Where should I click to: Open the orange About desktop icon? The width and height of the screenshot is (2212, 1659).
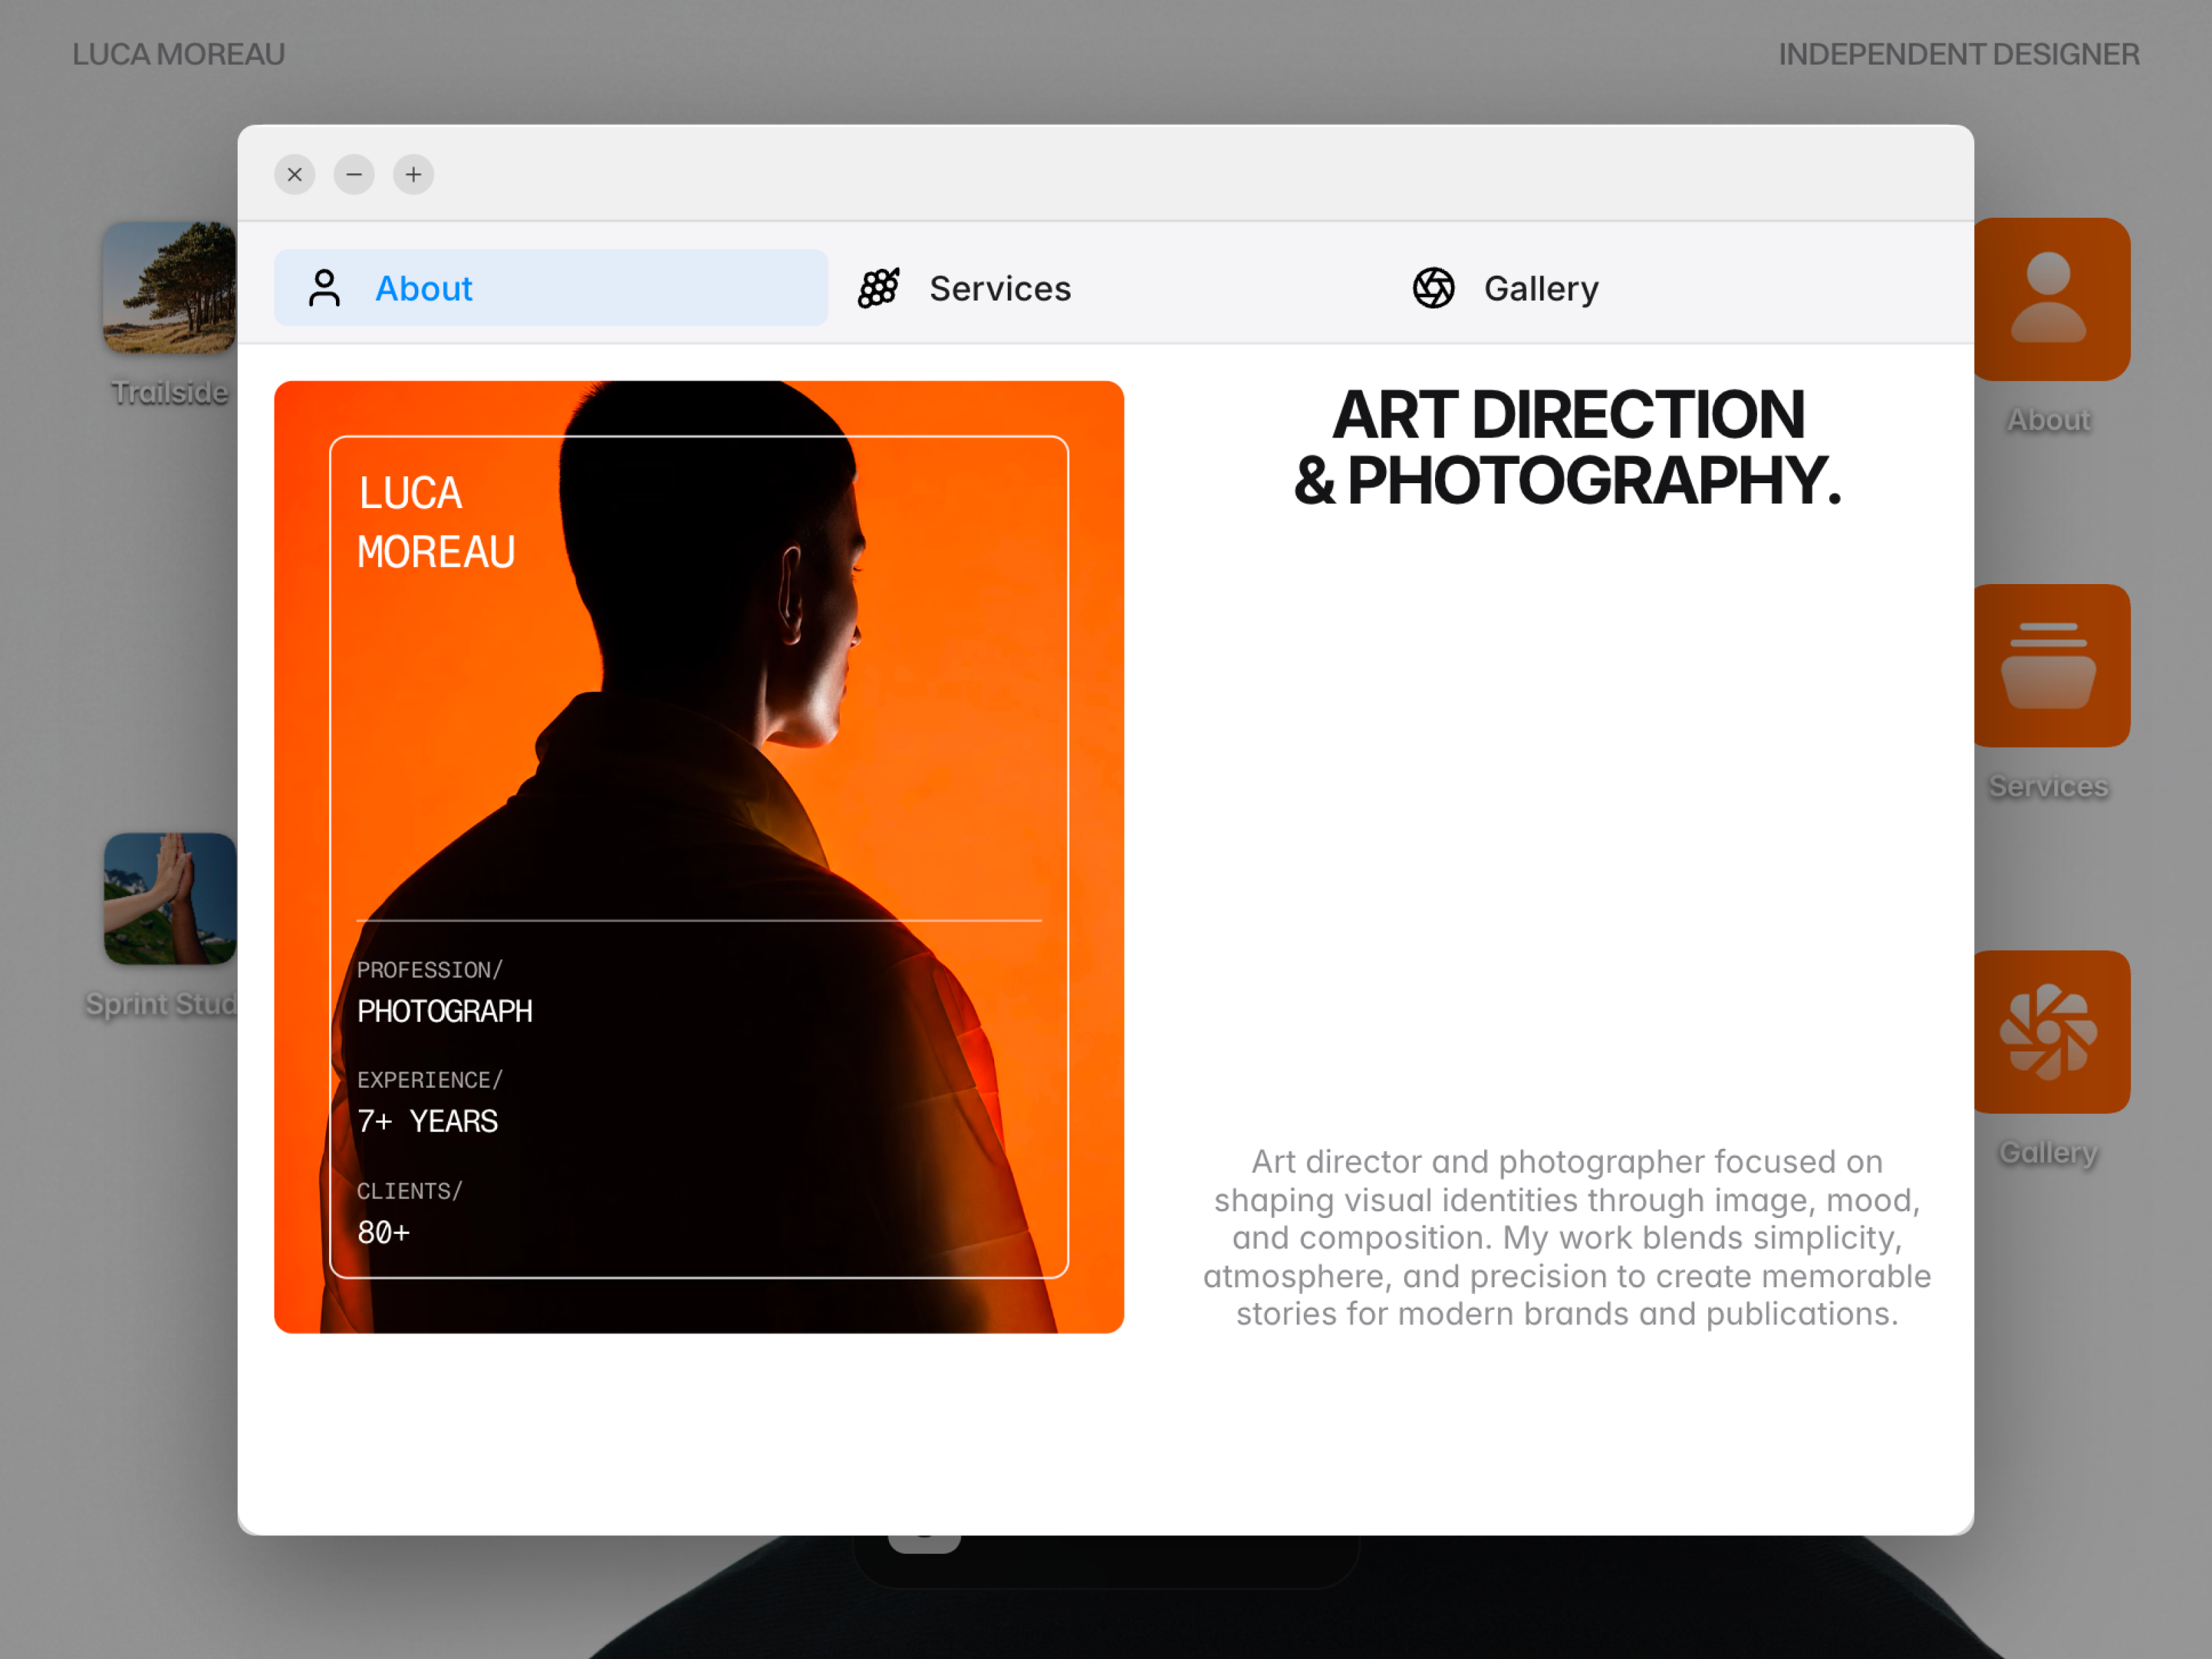2051,299
